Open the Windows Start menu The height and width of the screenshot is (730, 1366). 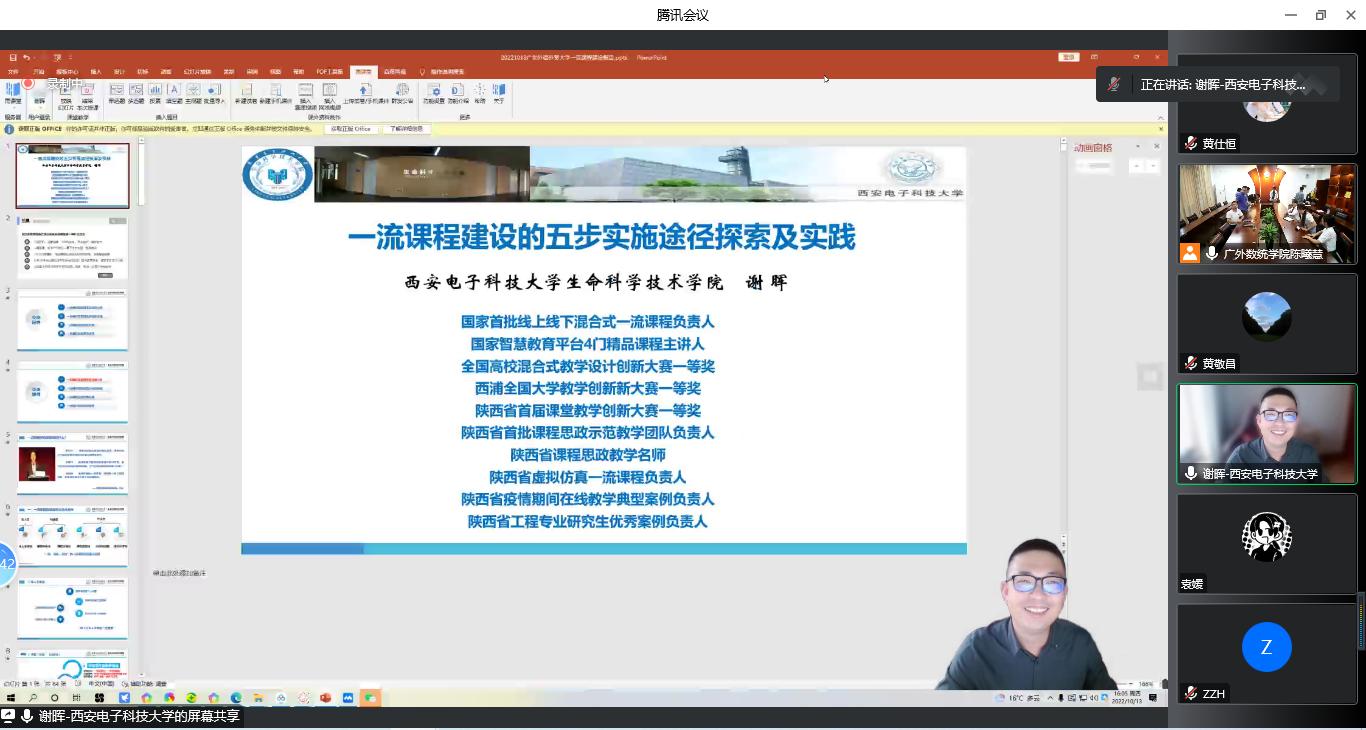pyautogui.click(x=11, y=697)
